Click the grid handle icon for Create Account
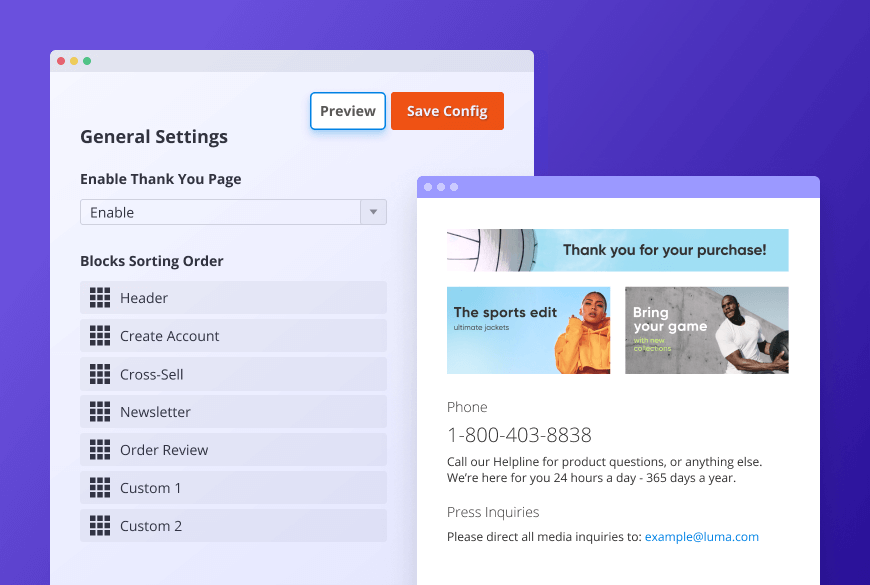Screen dimensions: 870x585 (x=100, y=336)
